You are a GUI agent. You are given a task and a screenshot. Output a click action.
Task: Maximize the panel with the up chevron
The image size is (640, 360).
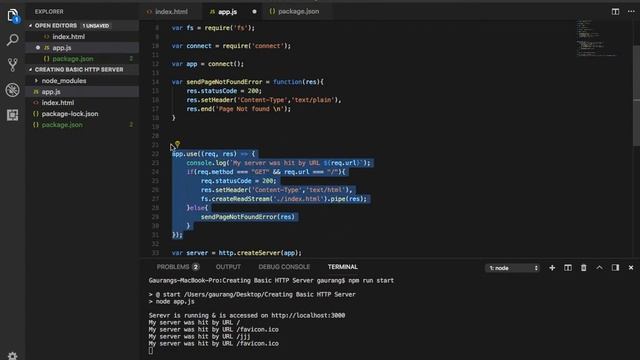tap(599, 268)
